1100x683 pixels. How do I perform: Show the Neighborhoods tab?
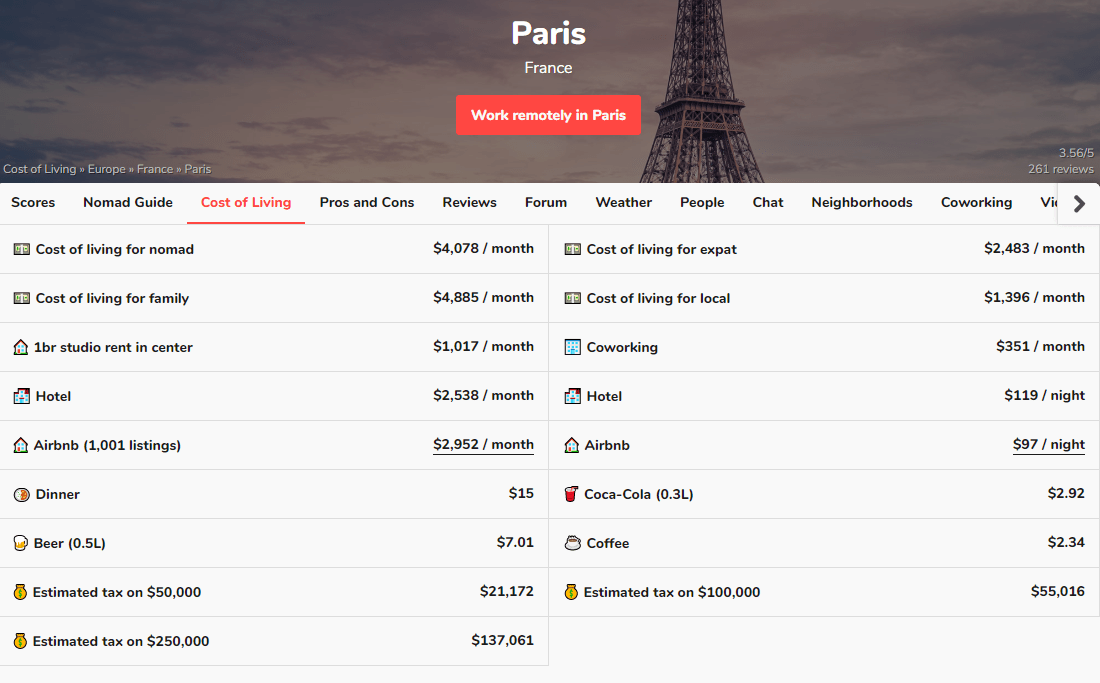861,203
